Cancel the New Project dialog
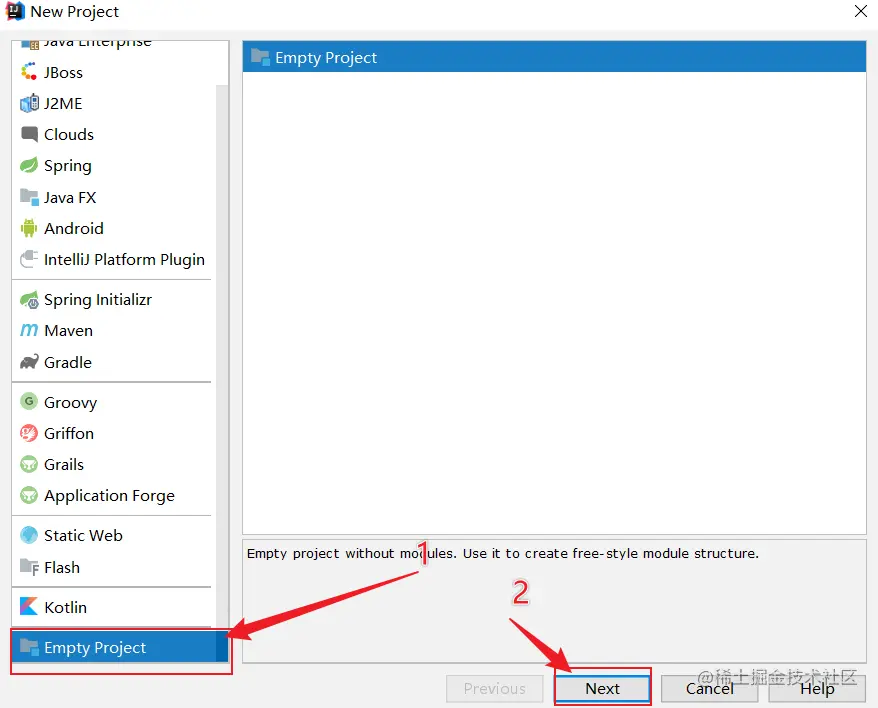Viewport: 878px width, 708px height. click(x=709, y=688)
